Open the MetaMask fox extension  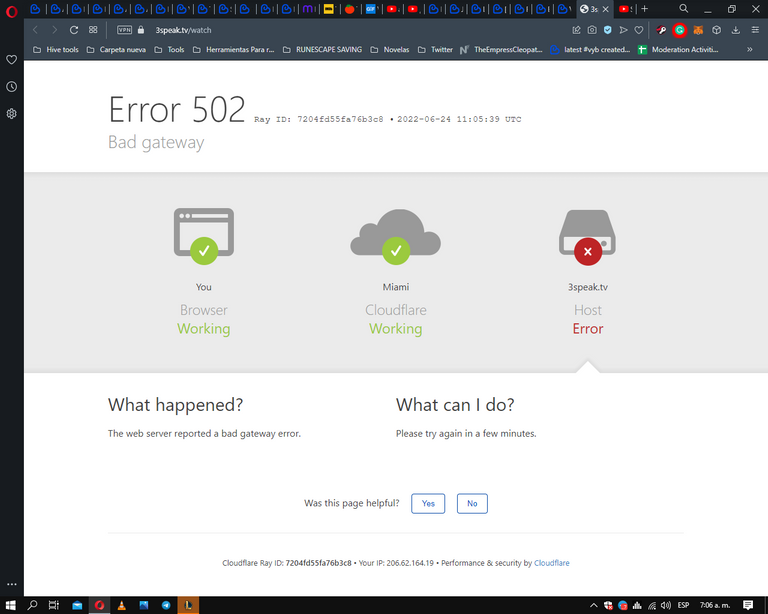(698, 30)
